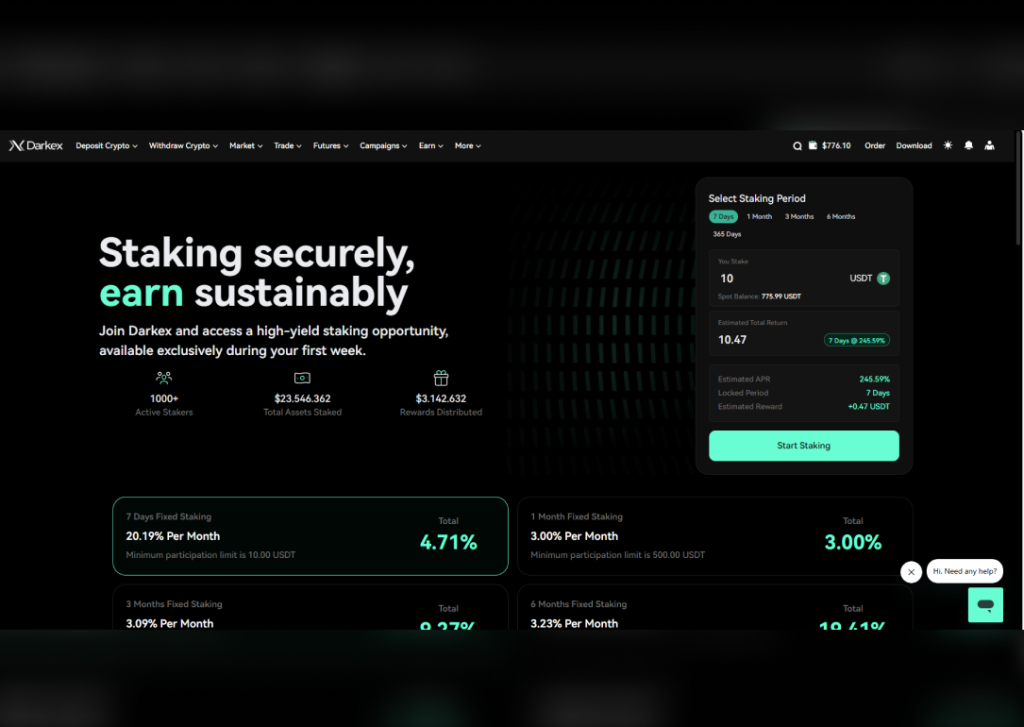Click the You Stake amount field
The width and height of the screenshot is (1024, 727).
(804, 278)
